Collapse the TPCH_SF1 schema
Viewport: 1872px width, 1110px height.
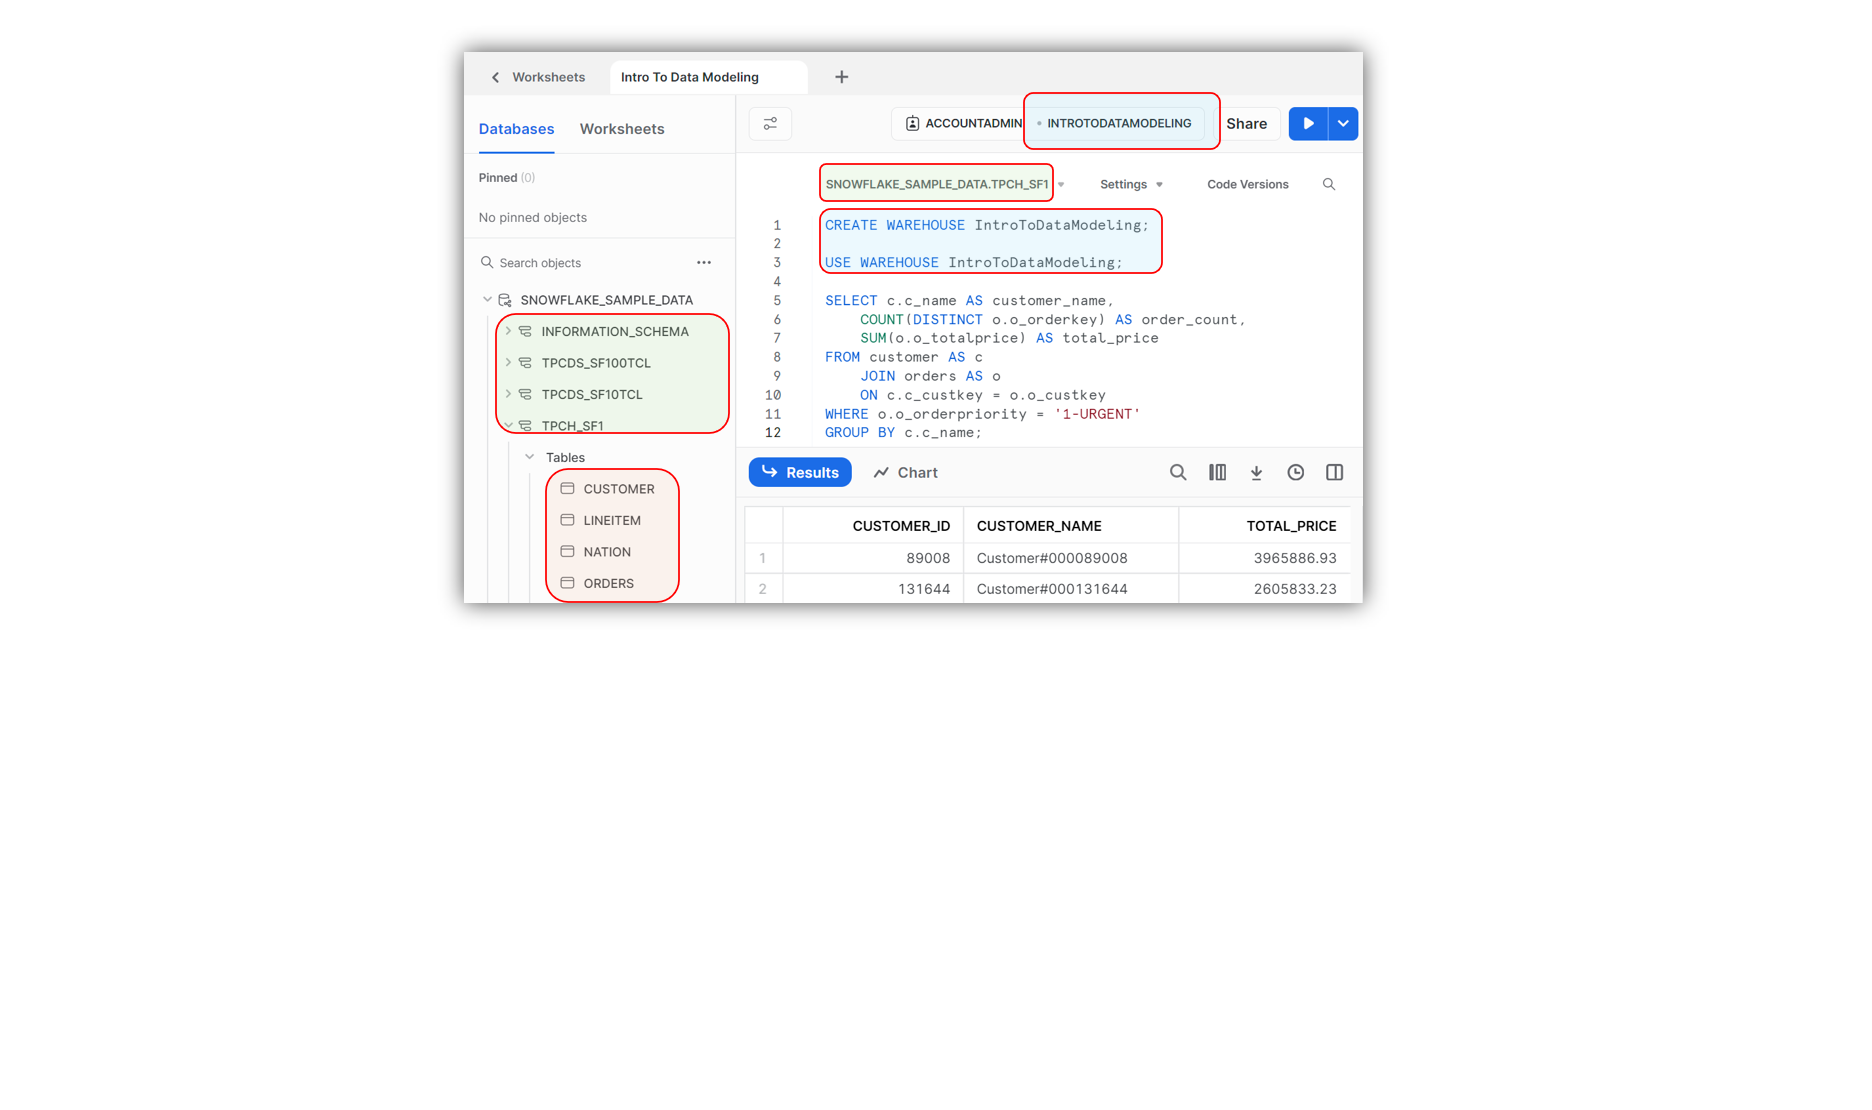point(508,425)
